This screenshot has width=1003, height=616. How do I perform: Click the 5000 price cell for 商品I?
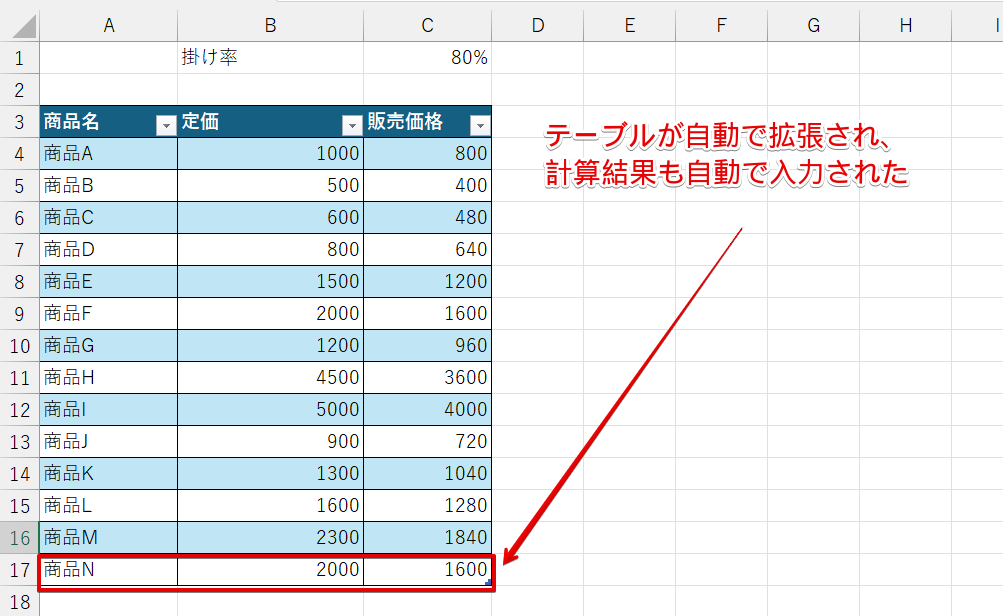coord(271,409)
